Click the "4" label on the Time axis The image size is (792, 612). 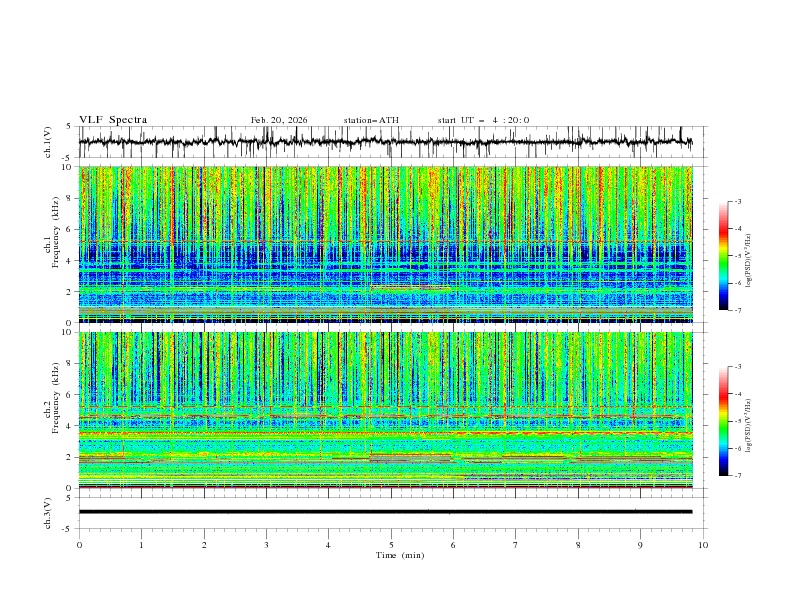click(329, 545)
